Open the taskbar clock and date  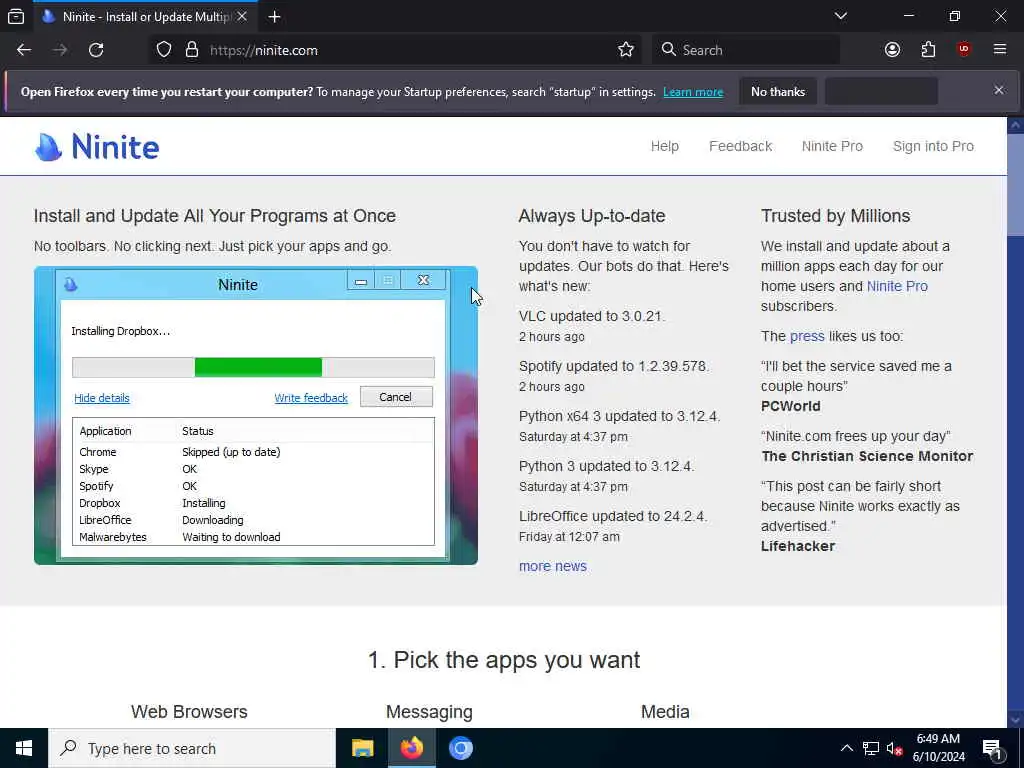pyautogui.click(x=938, y=748)
